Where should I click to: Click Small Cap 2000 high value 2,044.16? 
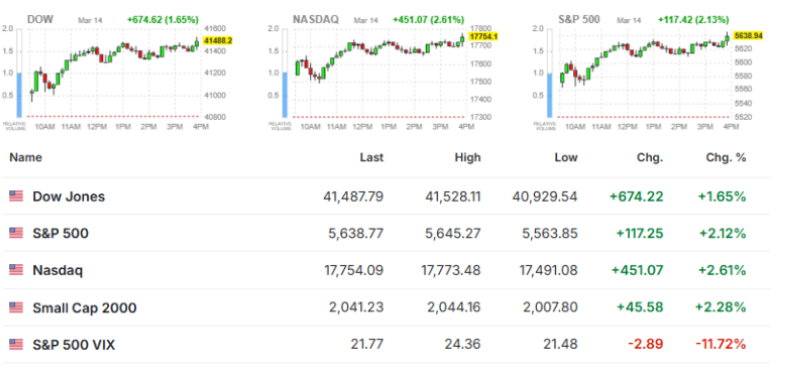[455, 308]
